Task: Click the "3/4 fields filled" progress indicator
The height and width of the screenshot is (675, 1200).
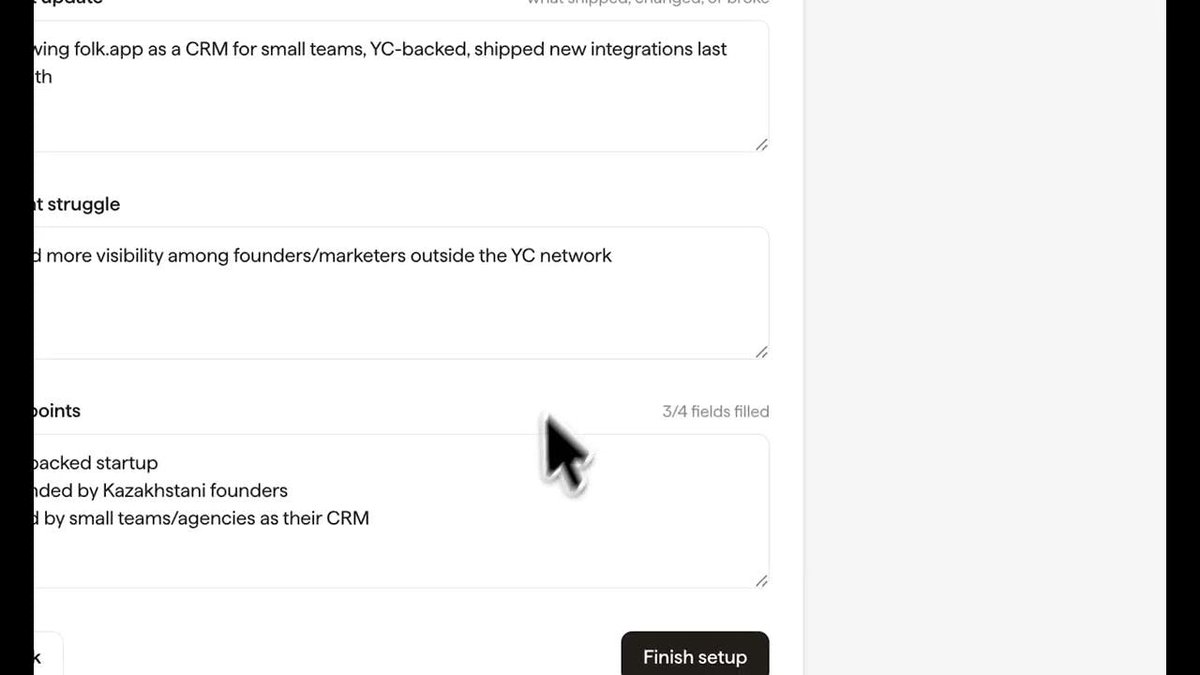Action: 716,411
